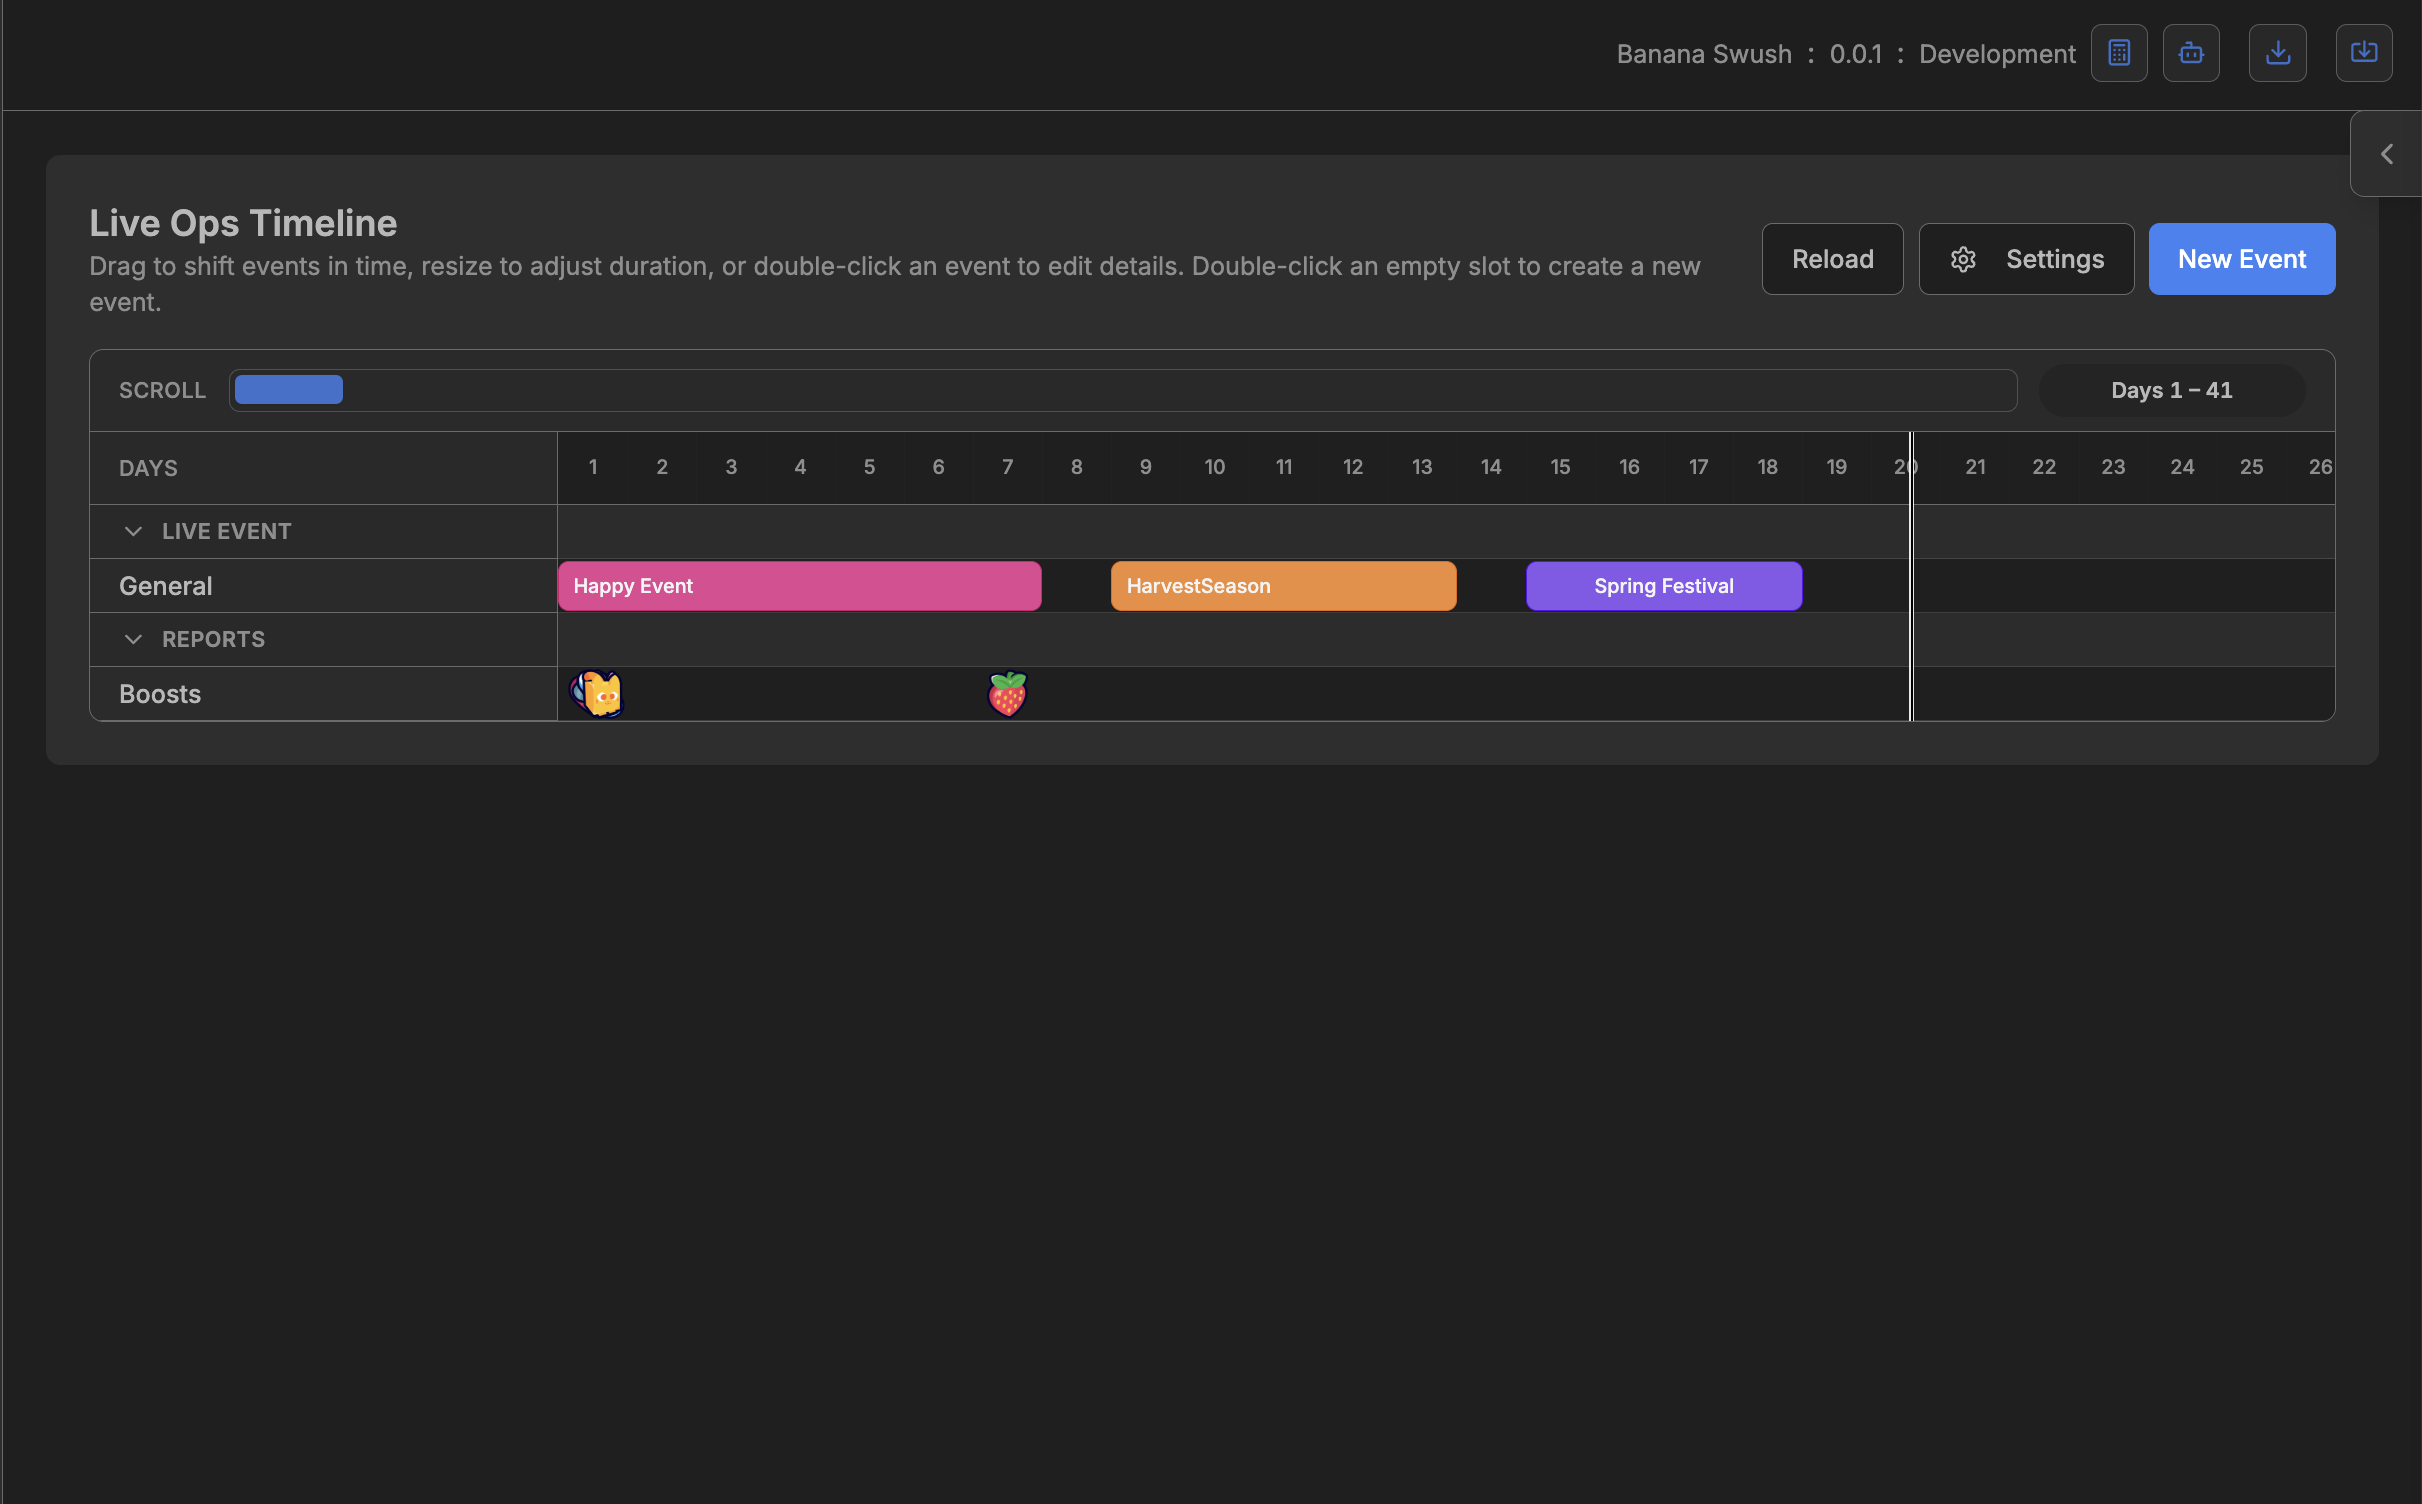This screenshot has height=1504, width=2422.
Task: Click the General row label
Action: (166, 586)
